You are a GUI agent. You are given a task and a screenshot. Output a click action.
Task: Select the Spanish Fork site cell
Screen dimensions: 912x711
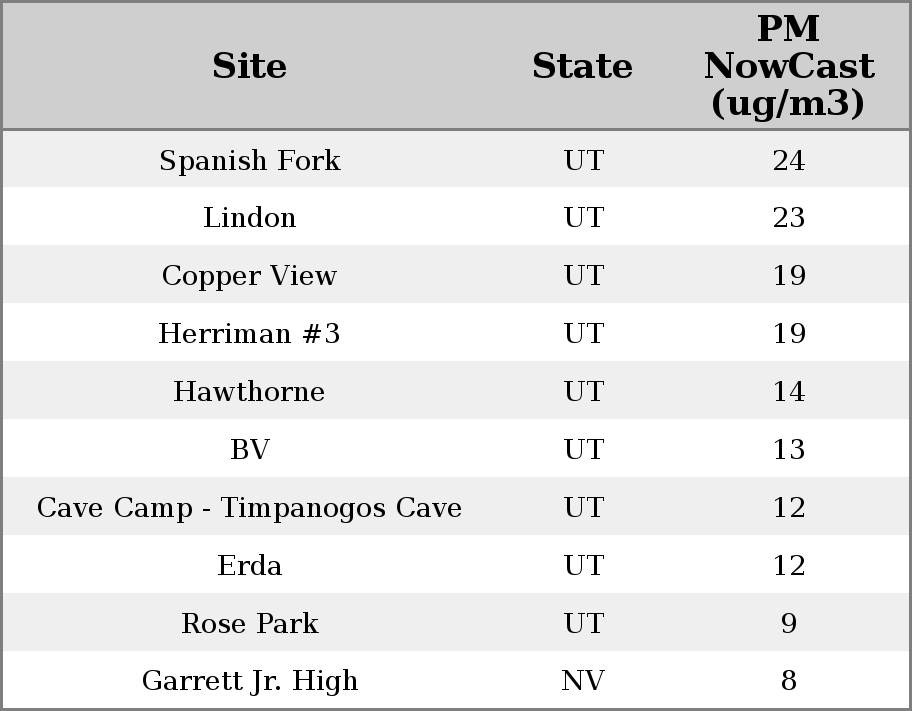click(249, 160)
